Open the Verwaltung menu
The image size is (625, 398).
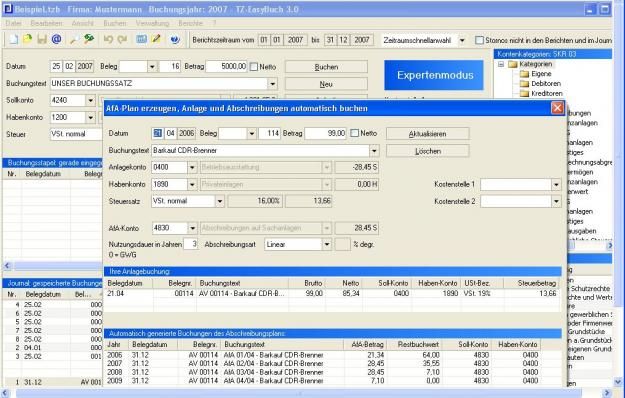pos(152,23)
